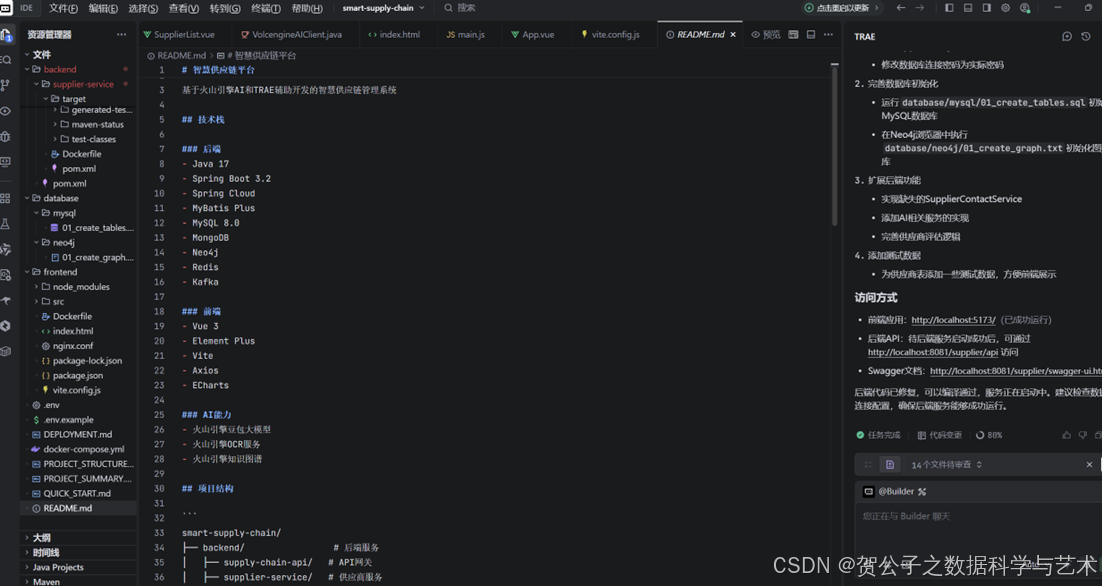
Task: Expand the maven-status folder
Action: tap(89, 124)
